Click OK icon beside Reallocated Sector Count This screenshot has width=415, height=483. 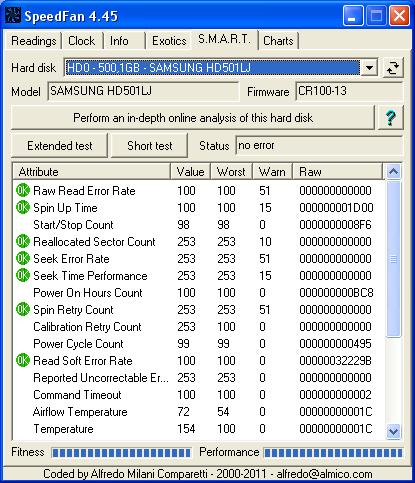[x=23, y=241]
